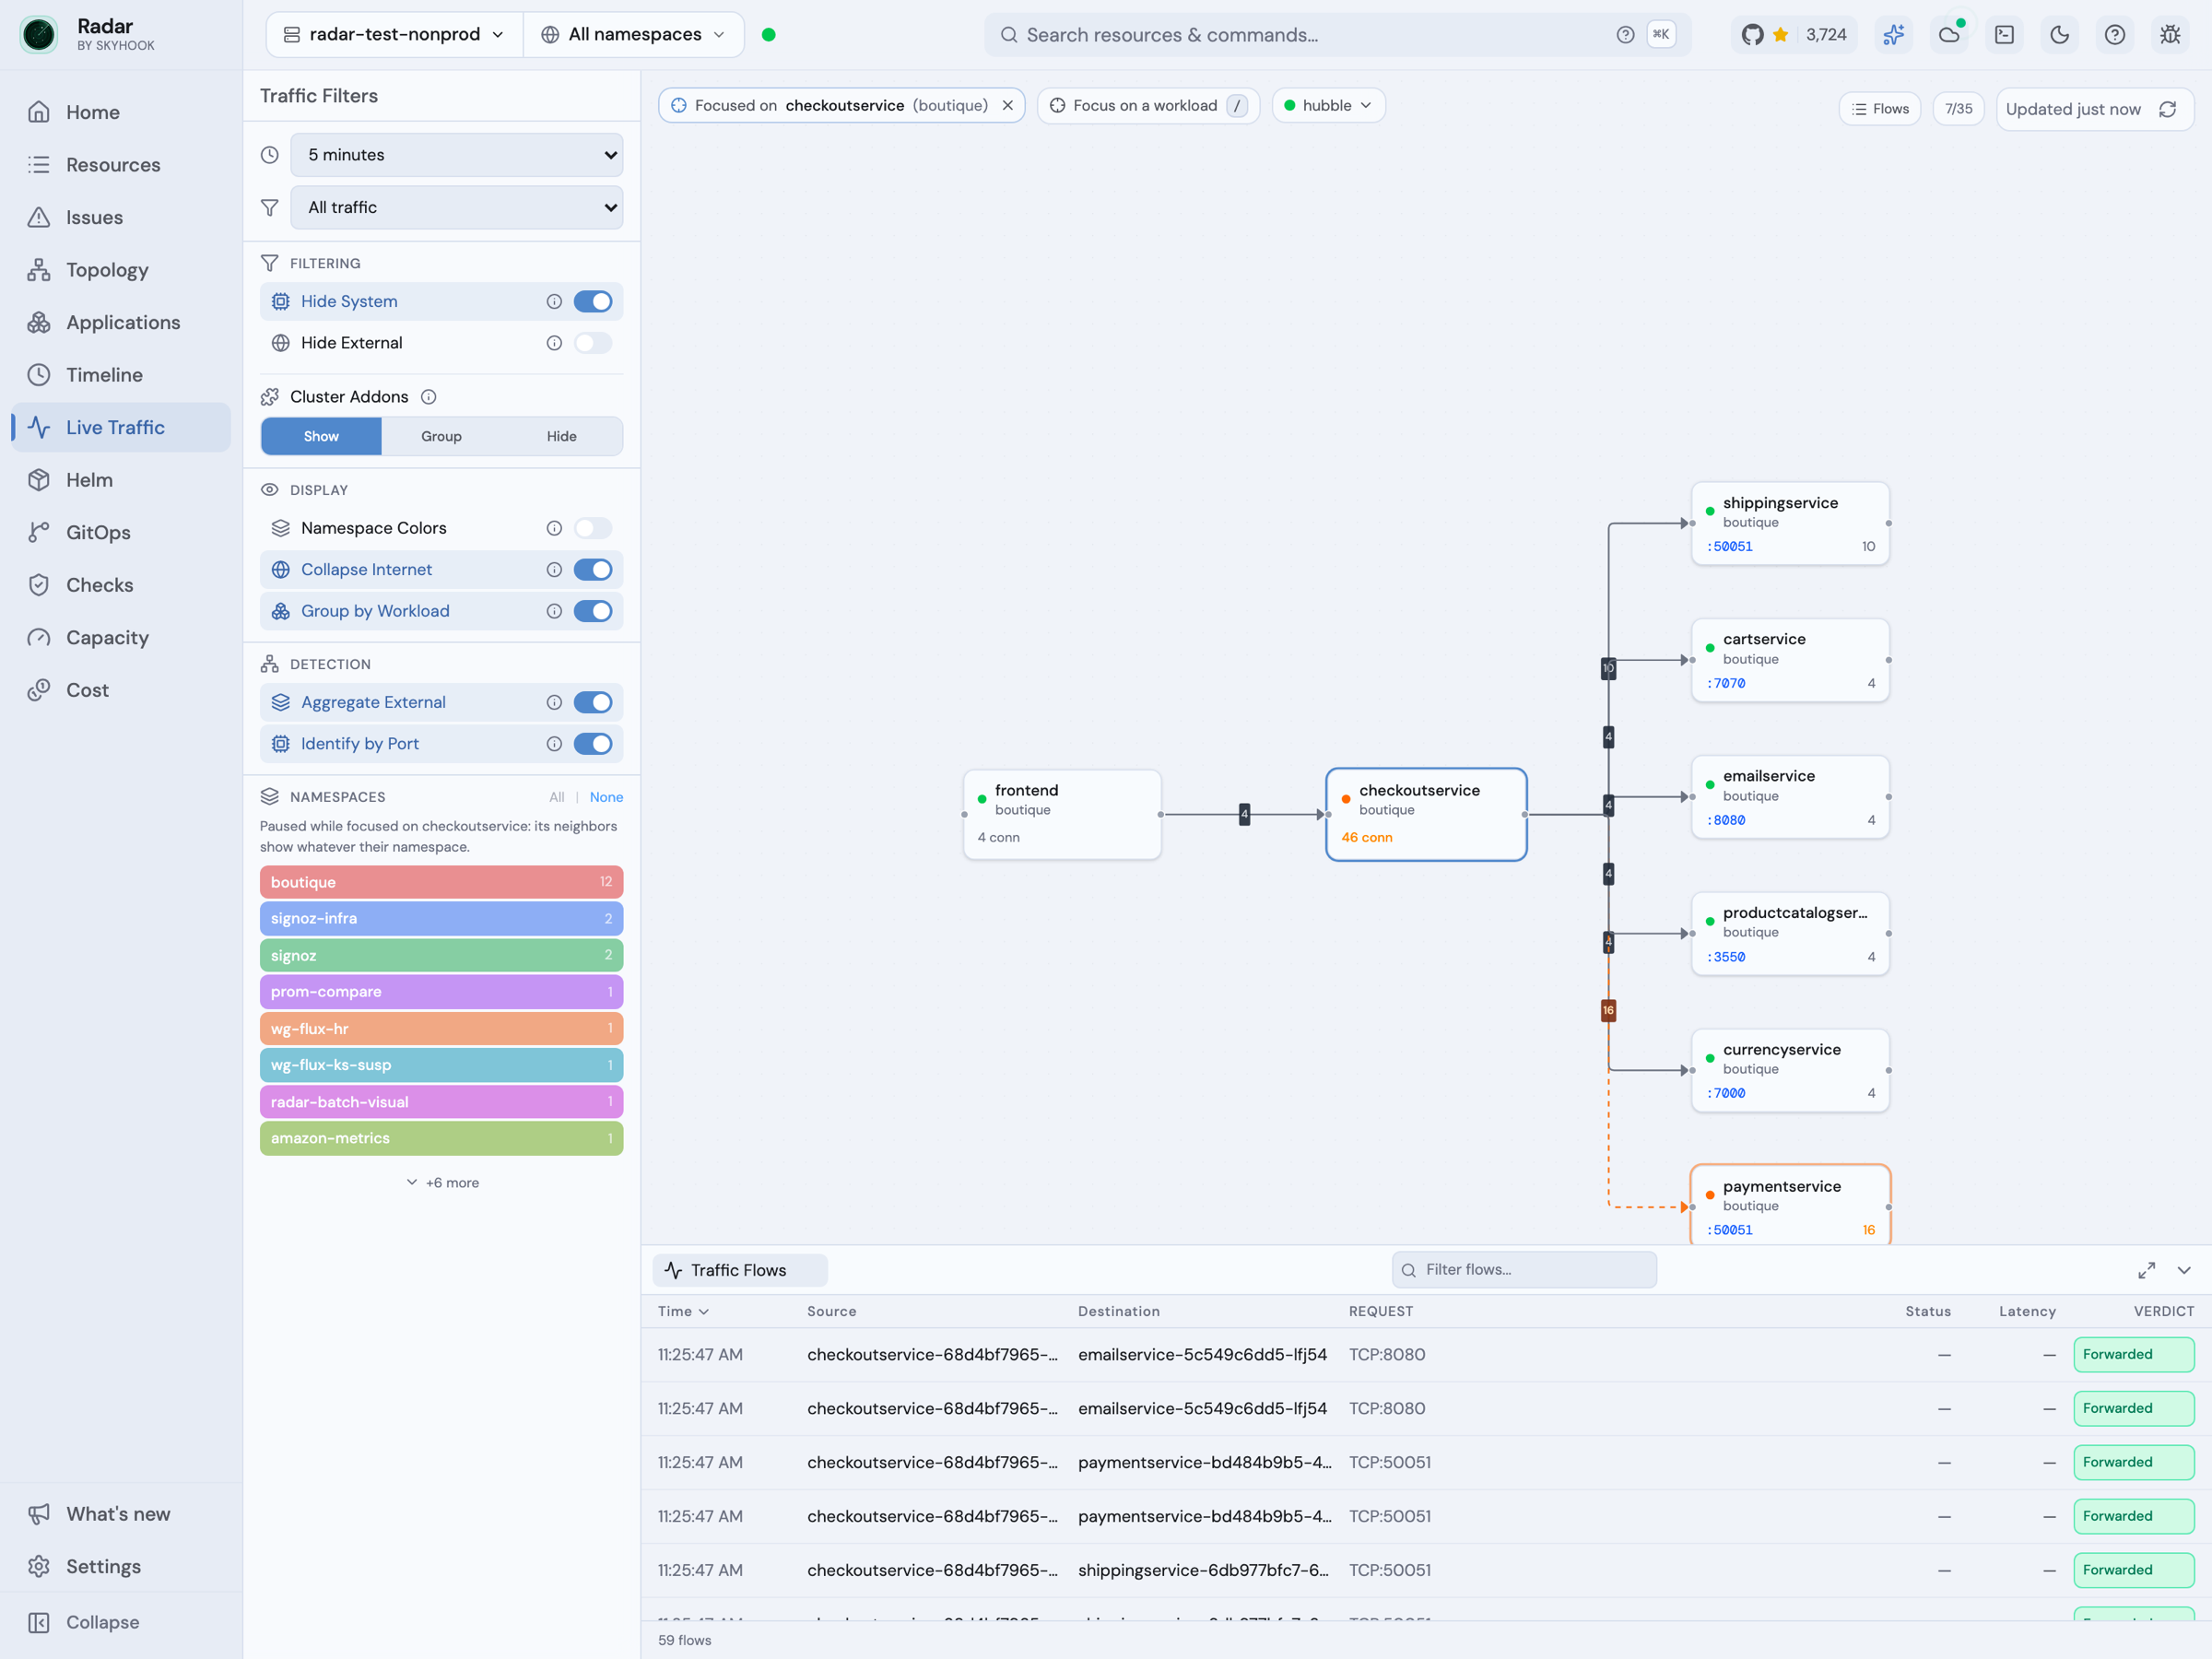This screenshot has width=2212, height=1659.
Task: Expand the +6 more namespaces list
Action: coord(442,1182)
